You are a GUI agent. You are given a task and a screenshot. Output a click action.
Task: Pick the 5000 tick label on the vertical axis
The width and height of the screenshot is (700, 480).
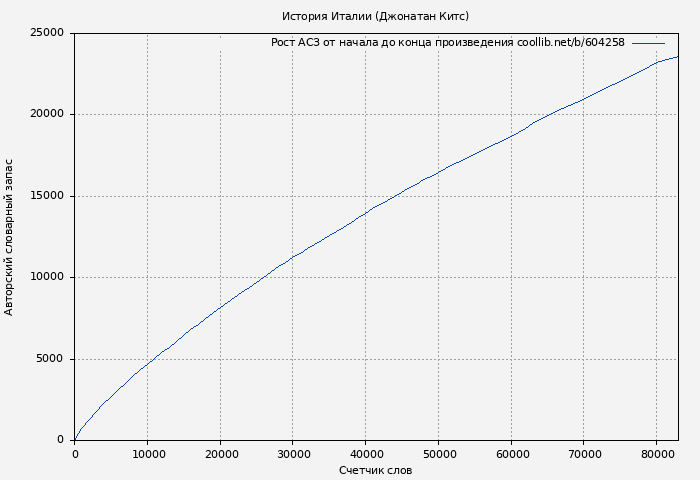click(x=50, y=359)
